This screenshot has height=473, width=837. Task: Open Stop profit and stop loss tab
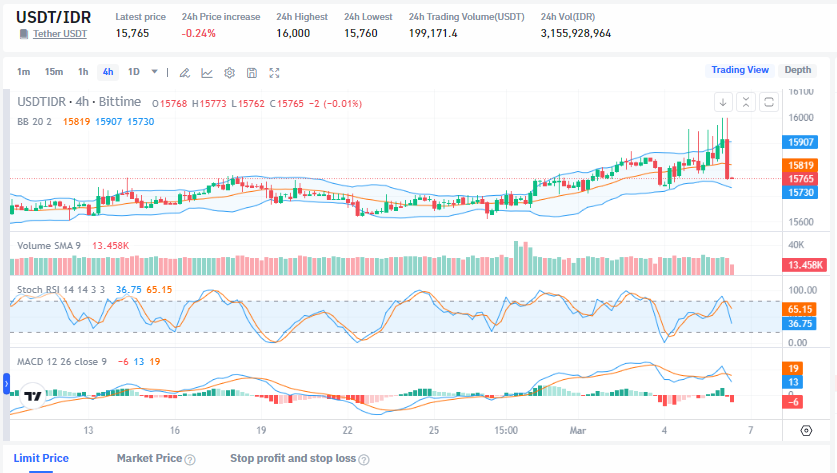pyautogui.click(x=291, y=458)
